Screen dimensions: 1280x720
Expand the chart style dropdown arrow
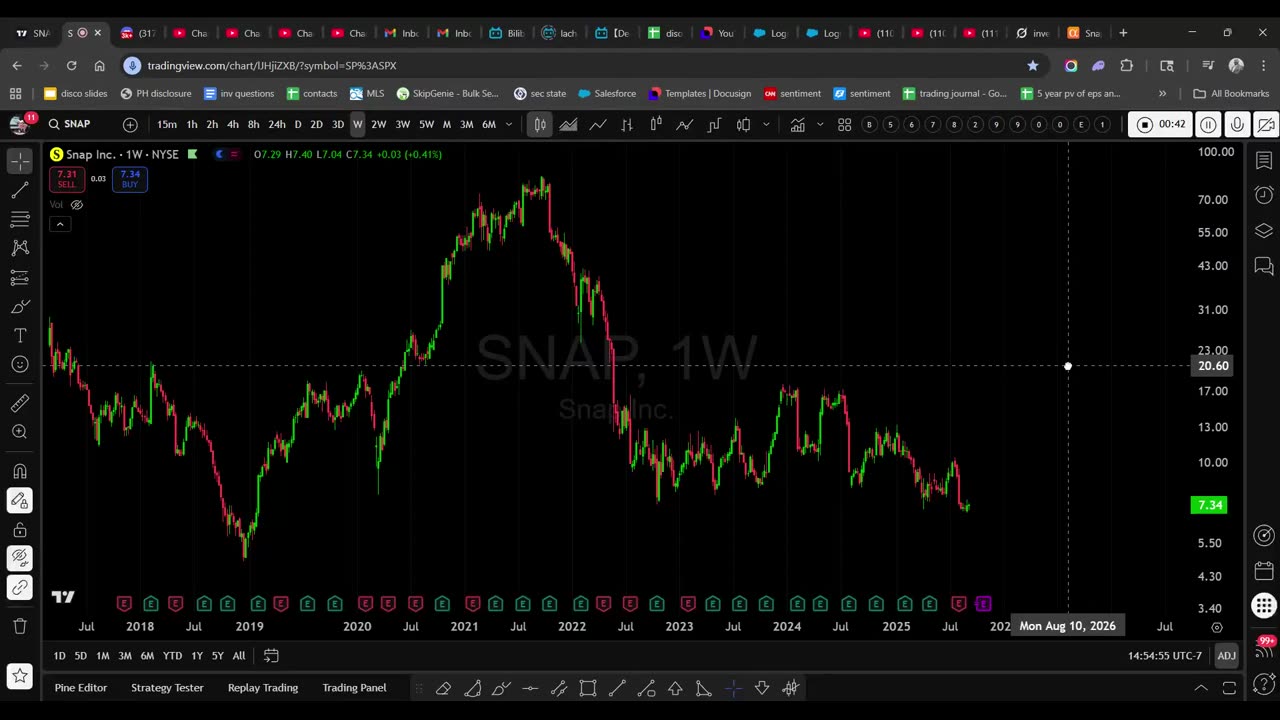pos(766,124)
